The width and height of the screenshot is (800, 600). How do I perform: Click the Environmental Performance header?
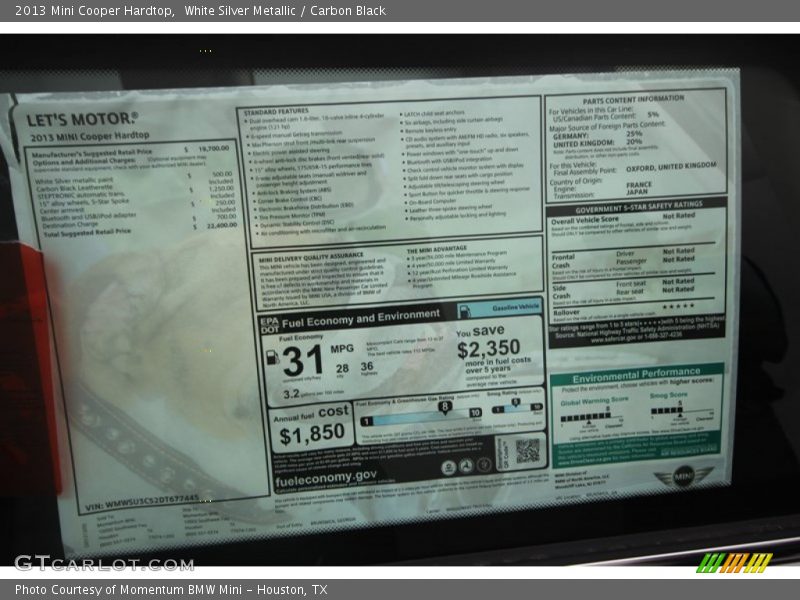pyautogui.click(x=636, y=372)
